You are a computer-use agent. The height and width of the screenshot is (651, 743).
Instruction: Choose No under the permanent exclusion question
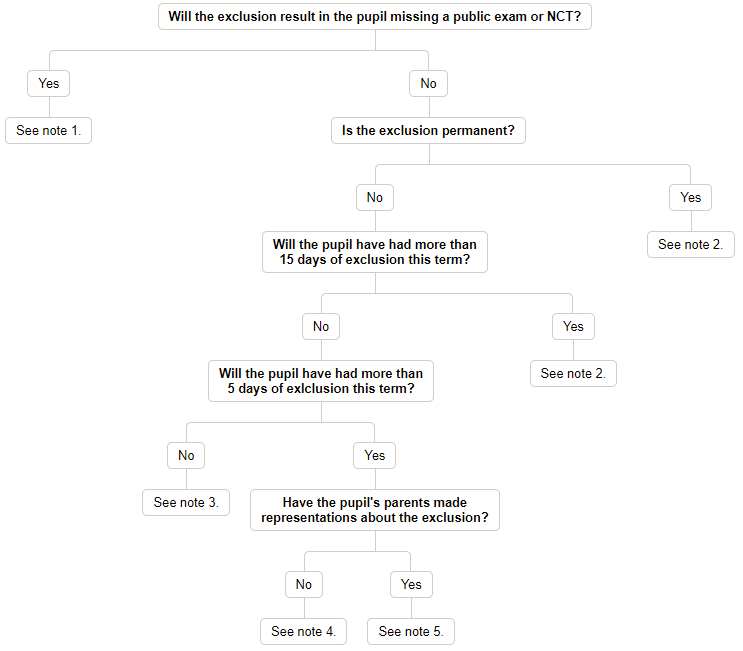(x=375, y=197)
